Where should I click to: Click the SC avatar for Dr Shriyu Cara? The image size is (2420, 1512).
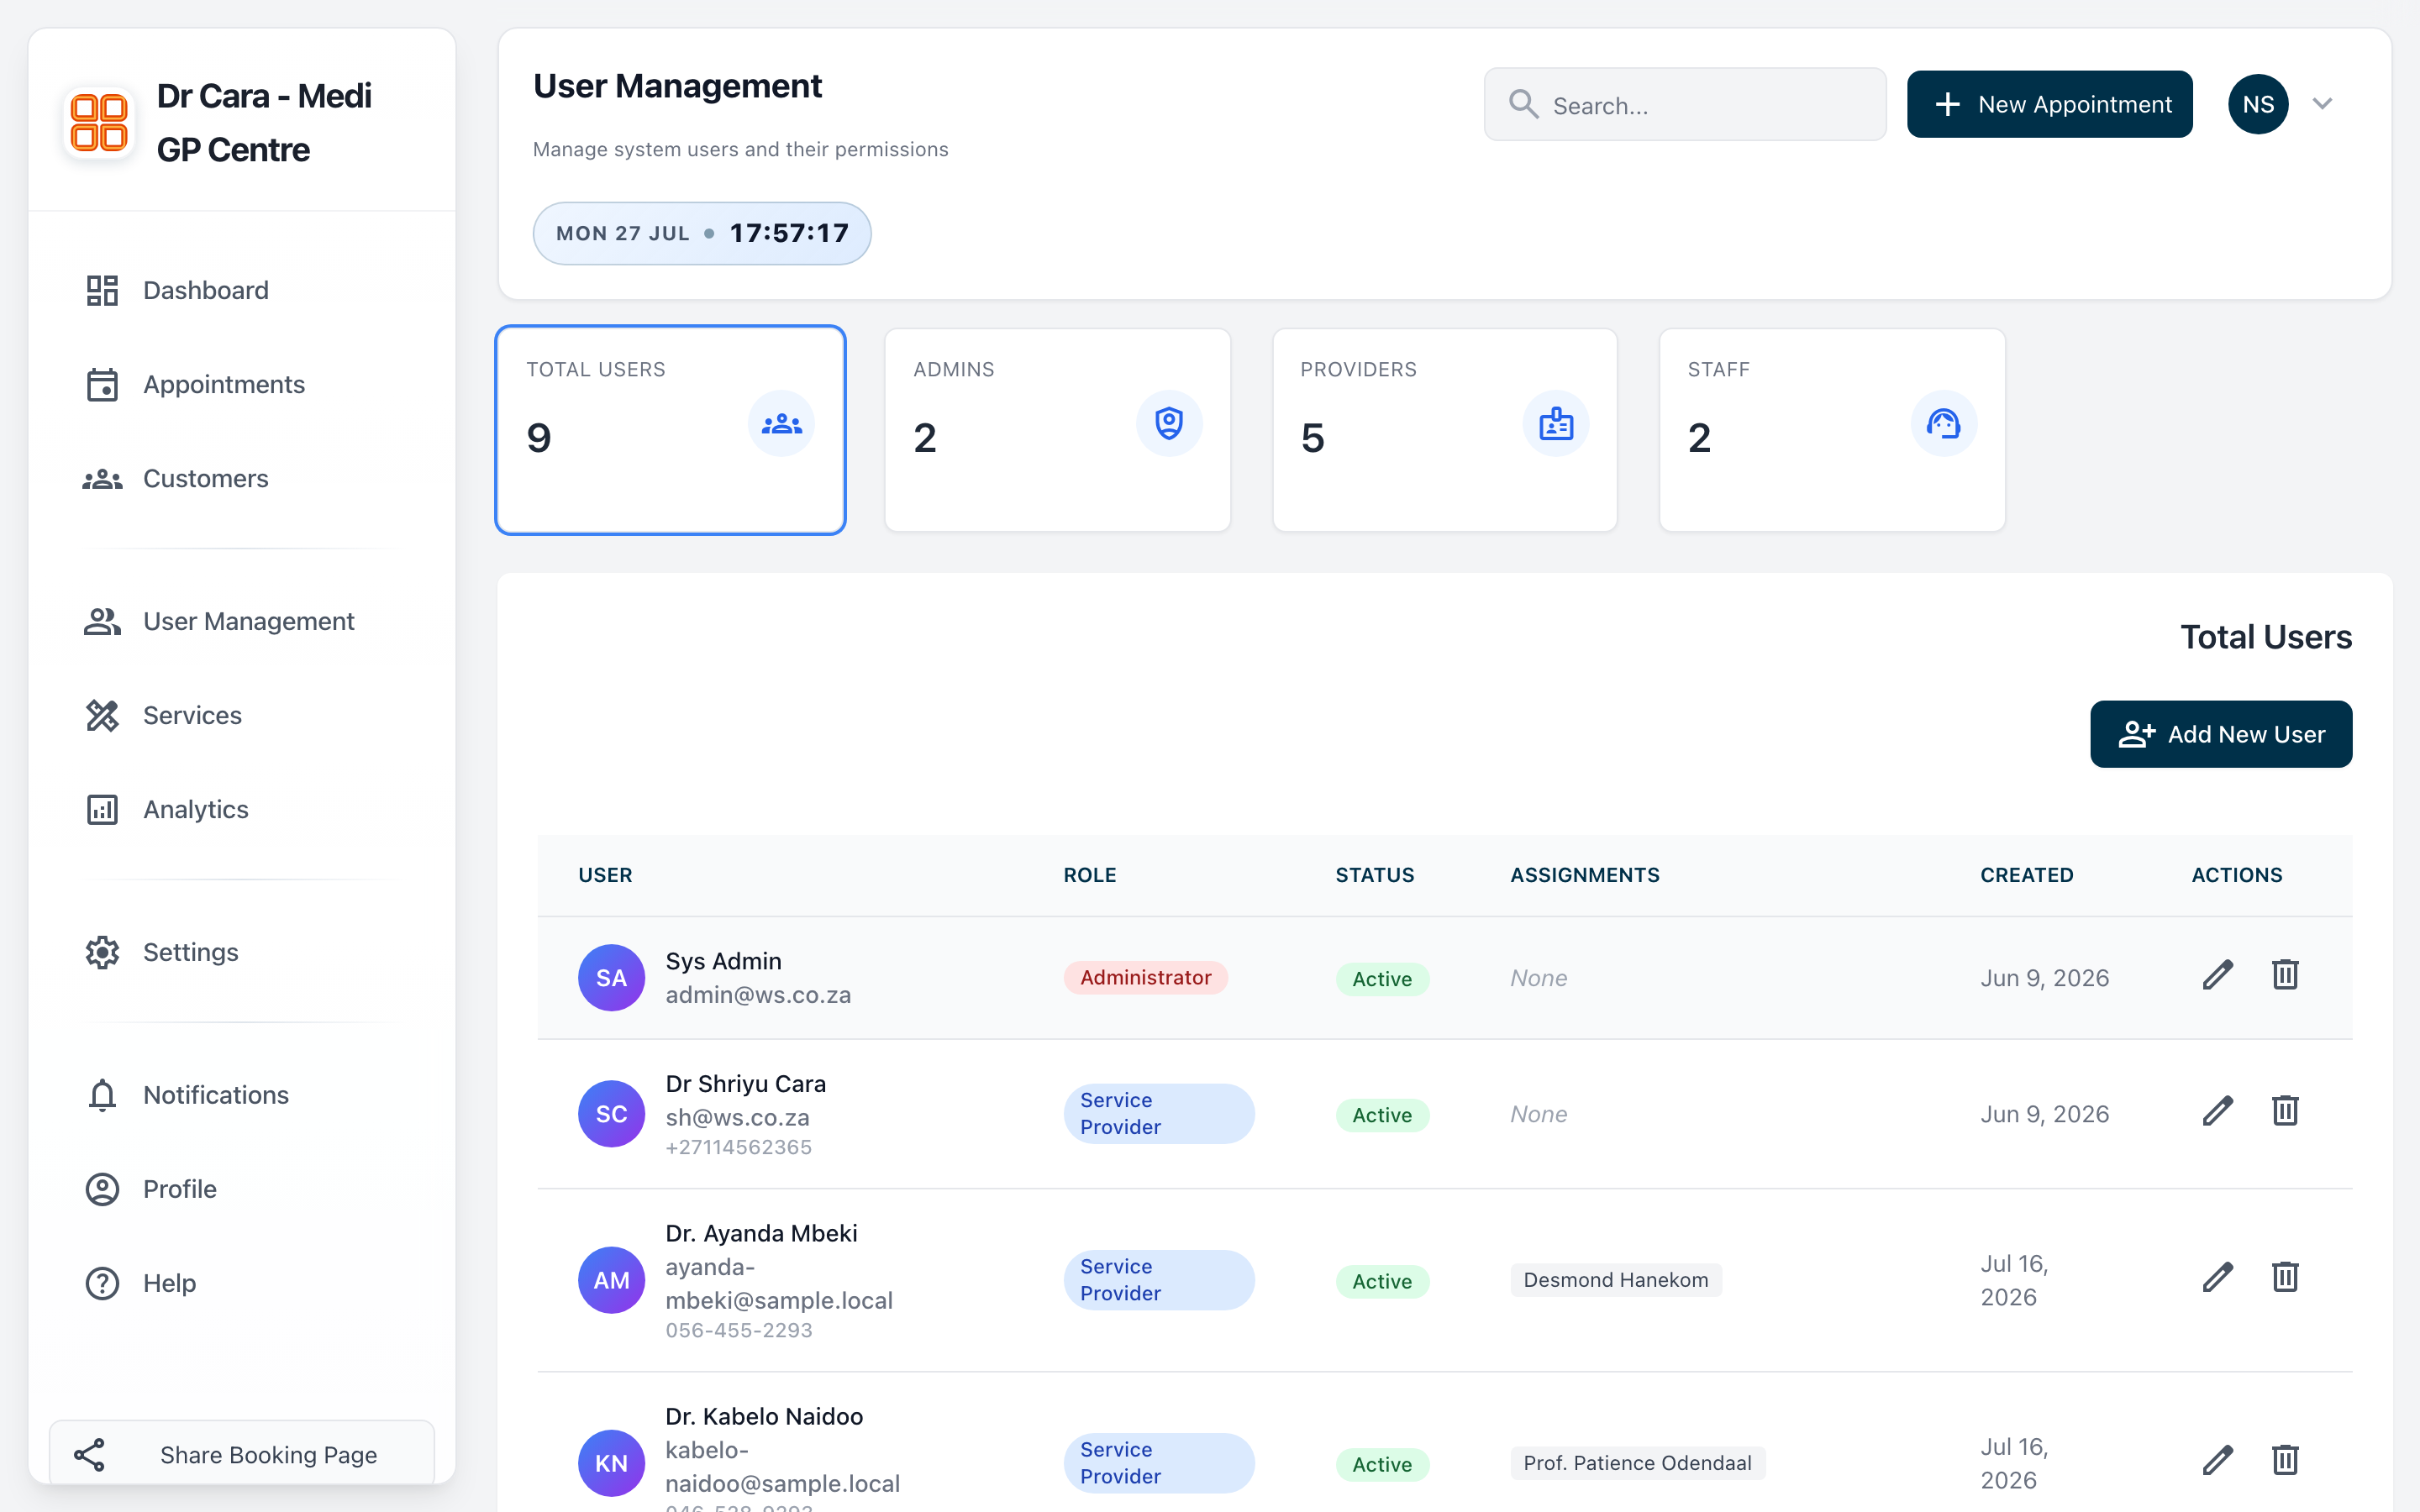coord(611,1114)
